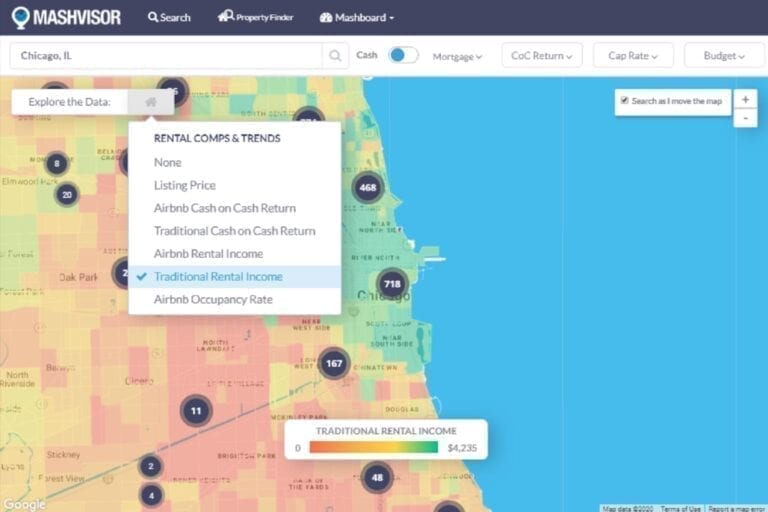The image size is (768, 512).
Task: Zoom out the map with minus button
Action: (745, 118)
